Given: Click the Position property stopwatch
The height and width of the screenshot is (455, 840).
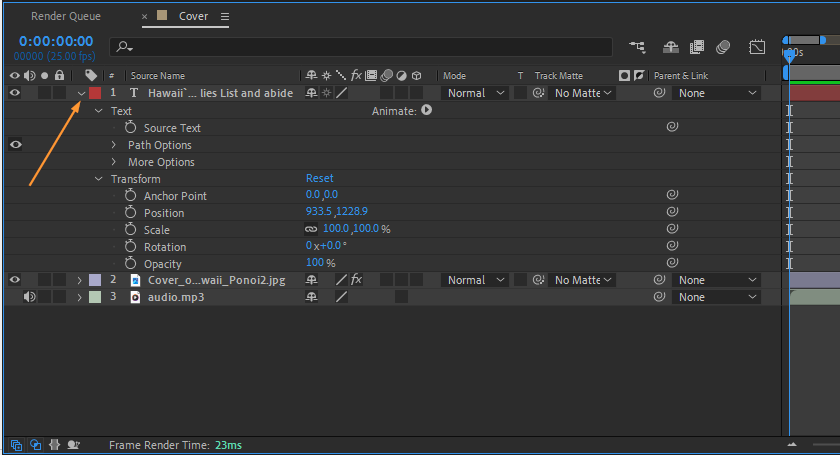Looking at the screenshot, I should click(130, 213).
